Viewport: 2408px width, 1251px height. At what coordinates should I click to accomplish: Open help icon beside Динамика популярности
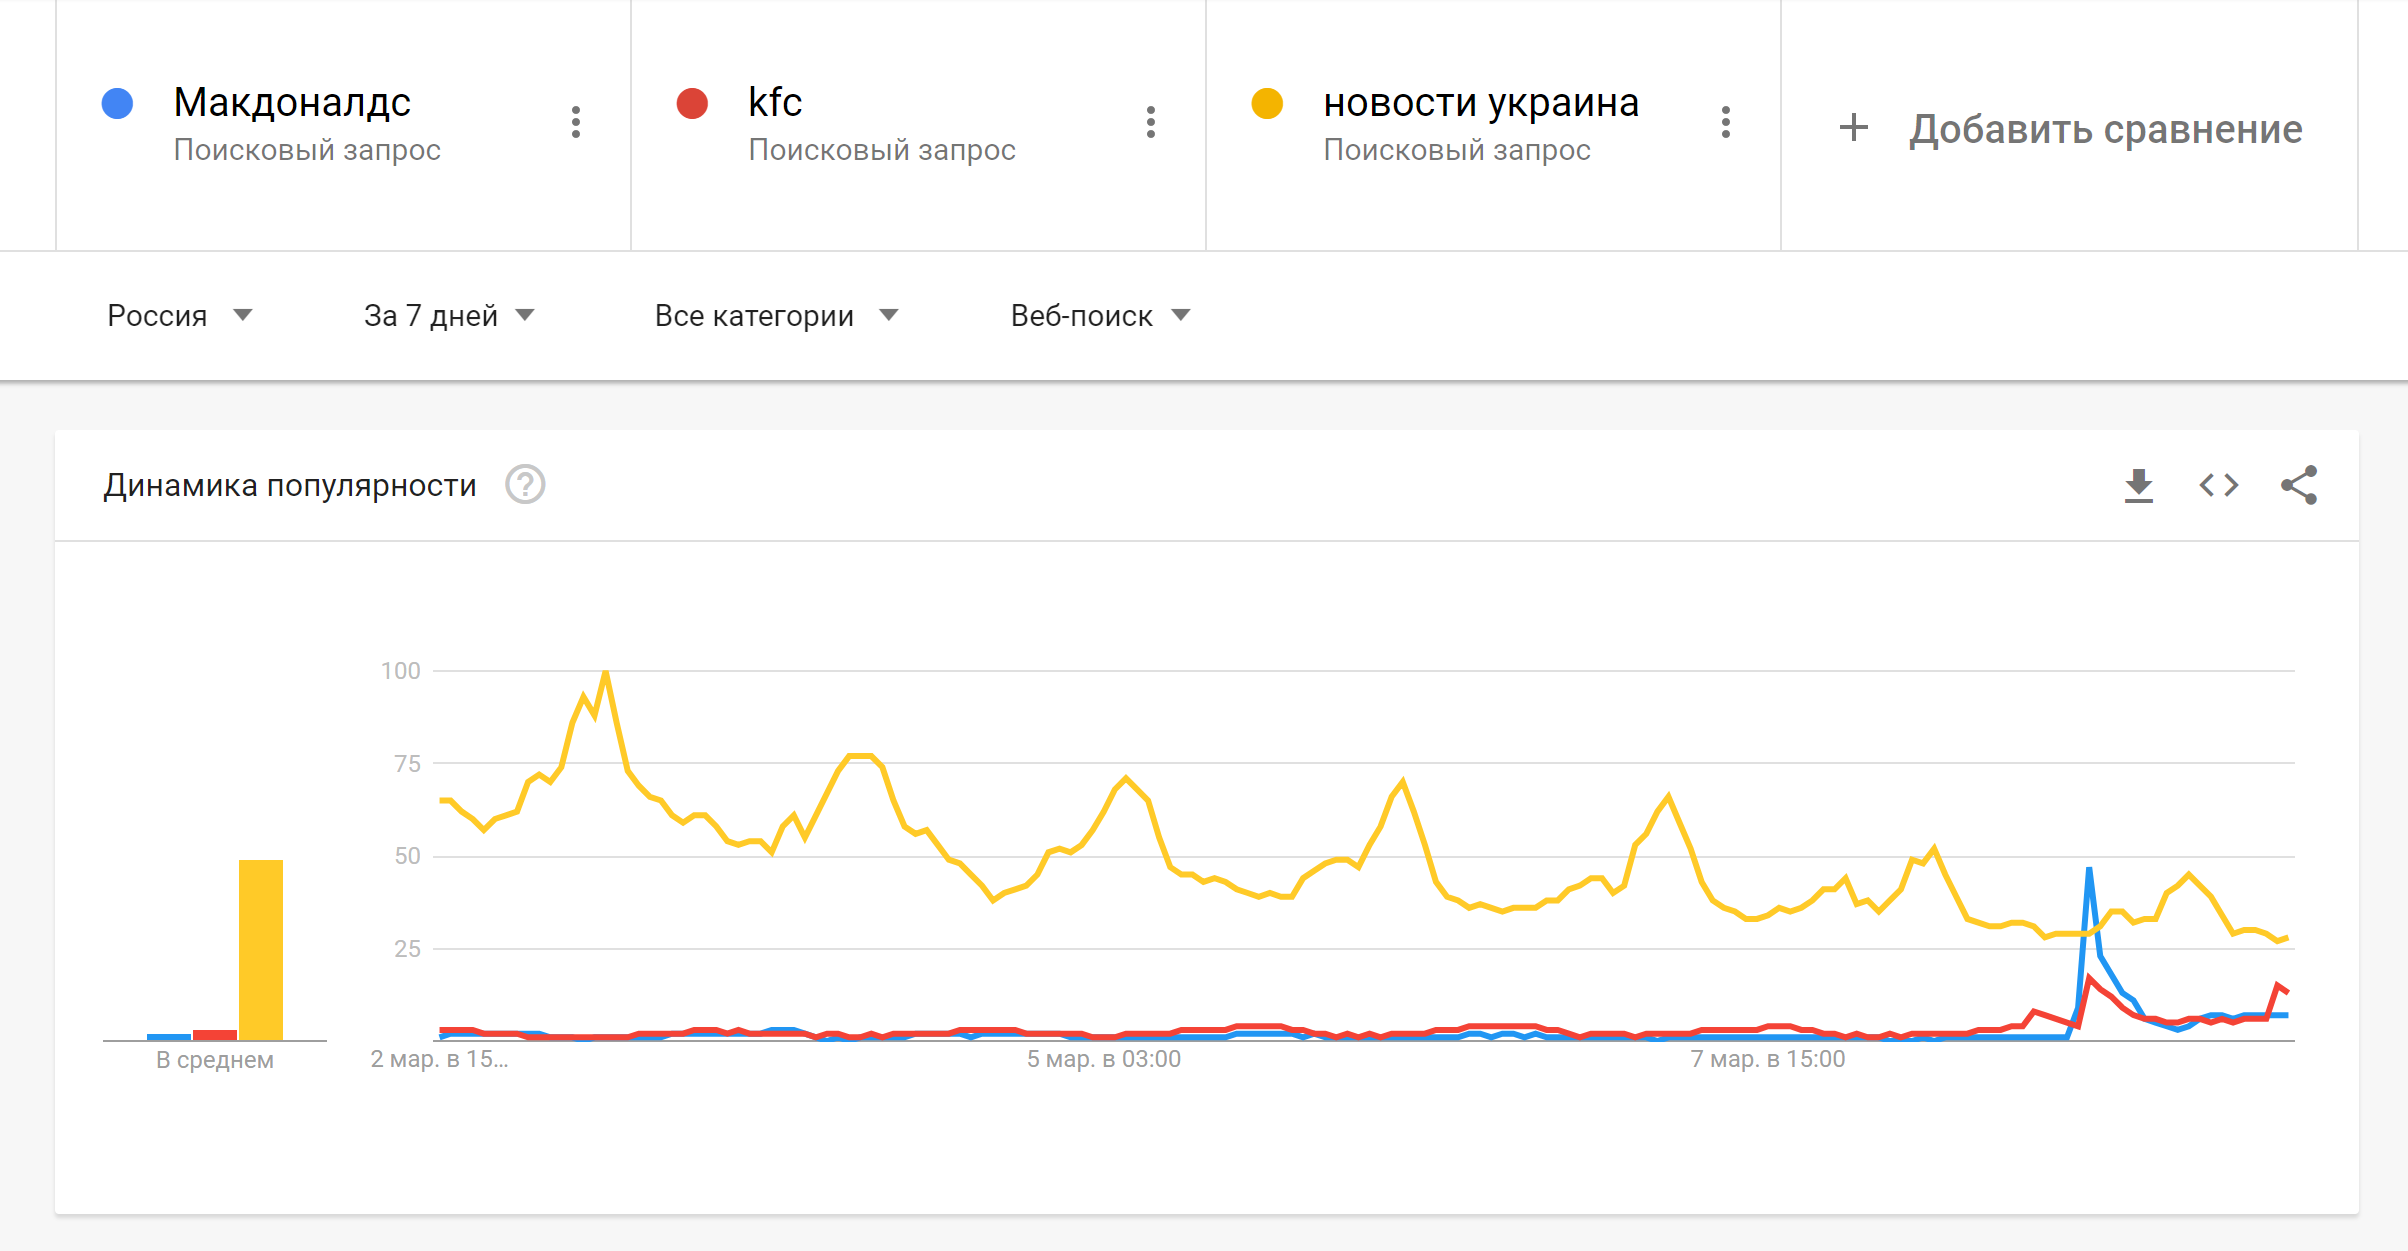tap(525, 485)
